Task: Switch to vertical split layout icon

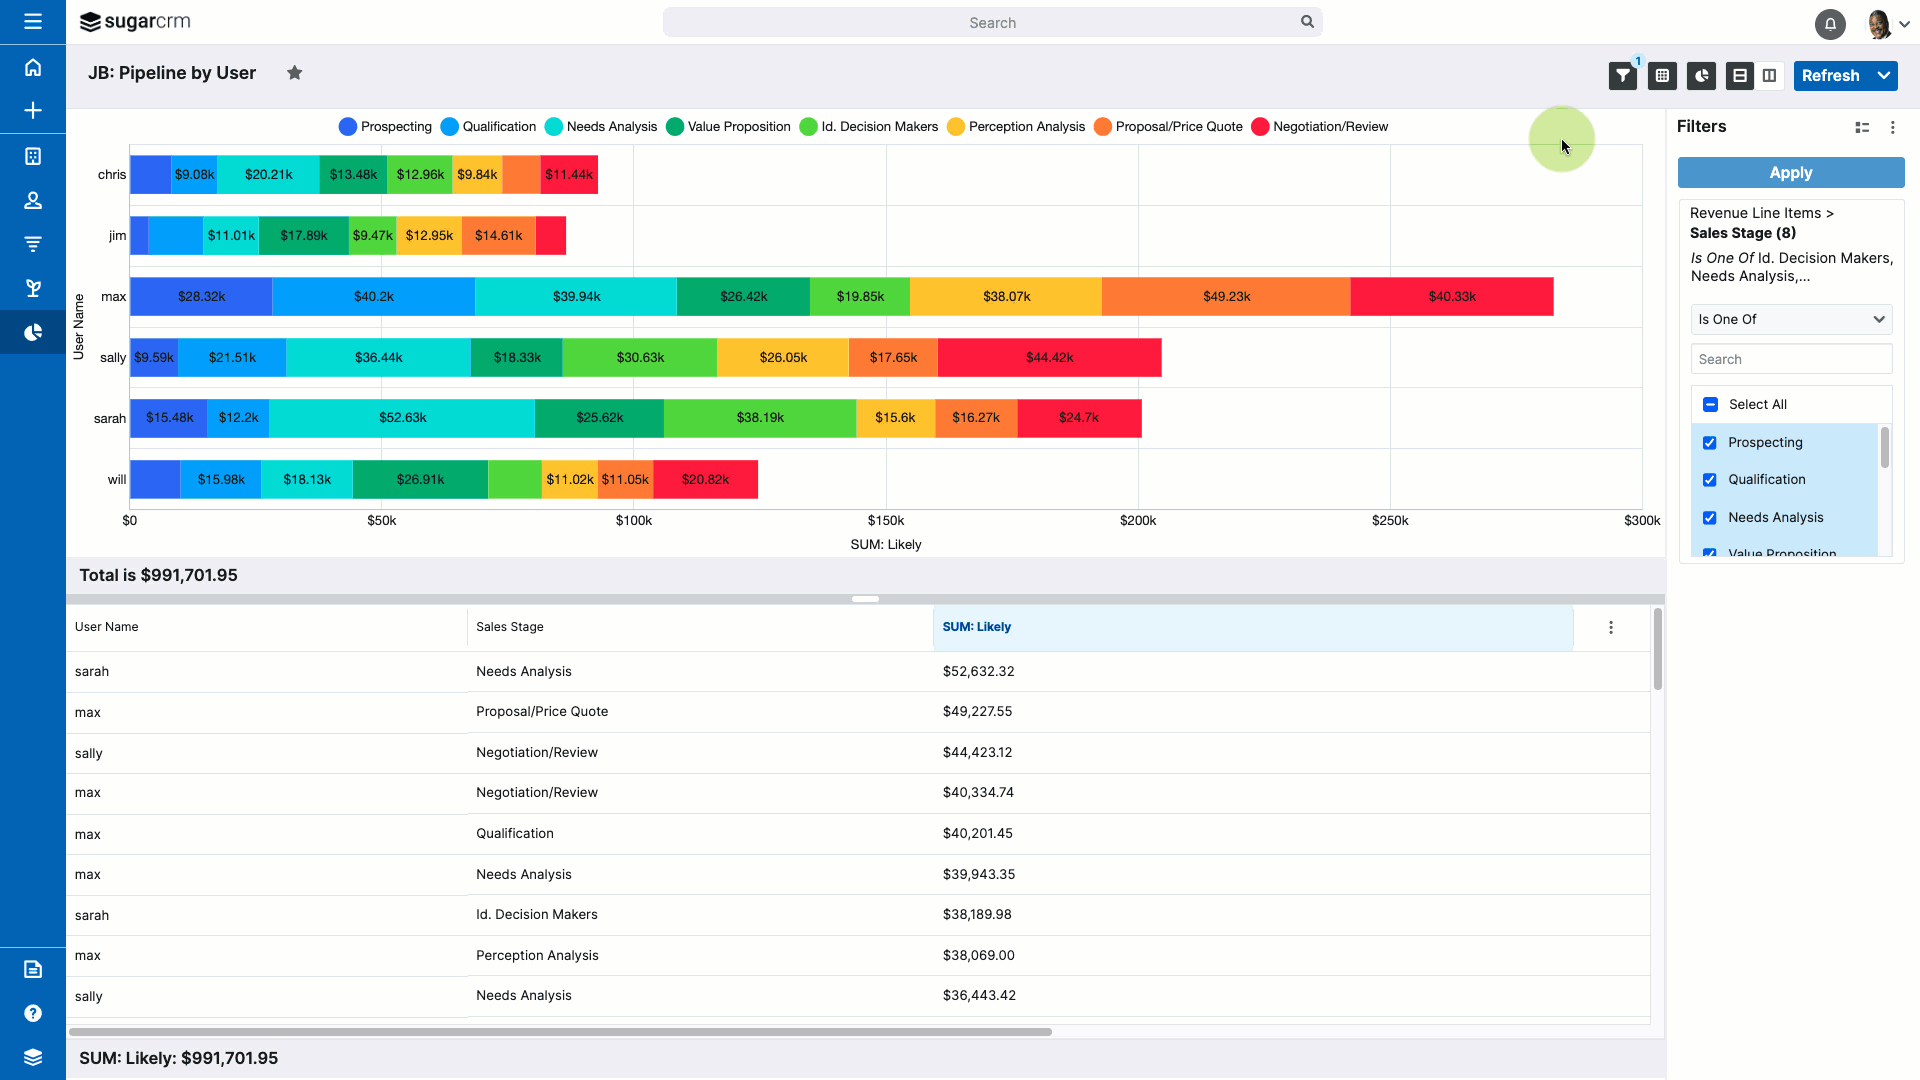Action: [1769, 76]
